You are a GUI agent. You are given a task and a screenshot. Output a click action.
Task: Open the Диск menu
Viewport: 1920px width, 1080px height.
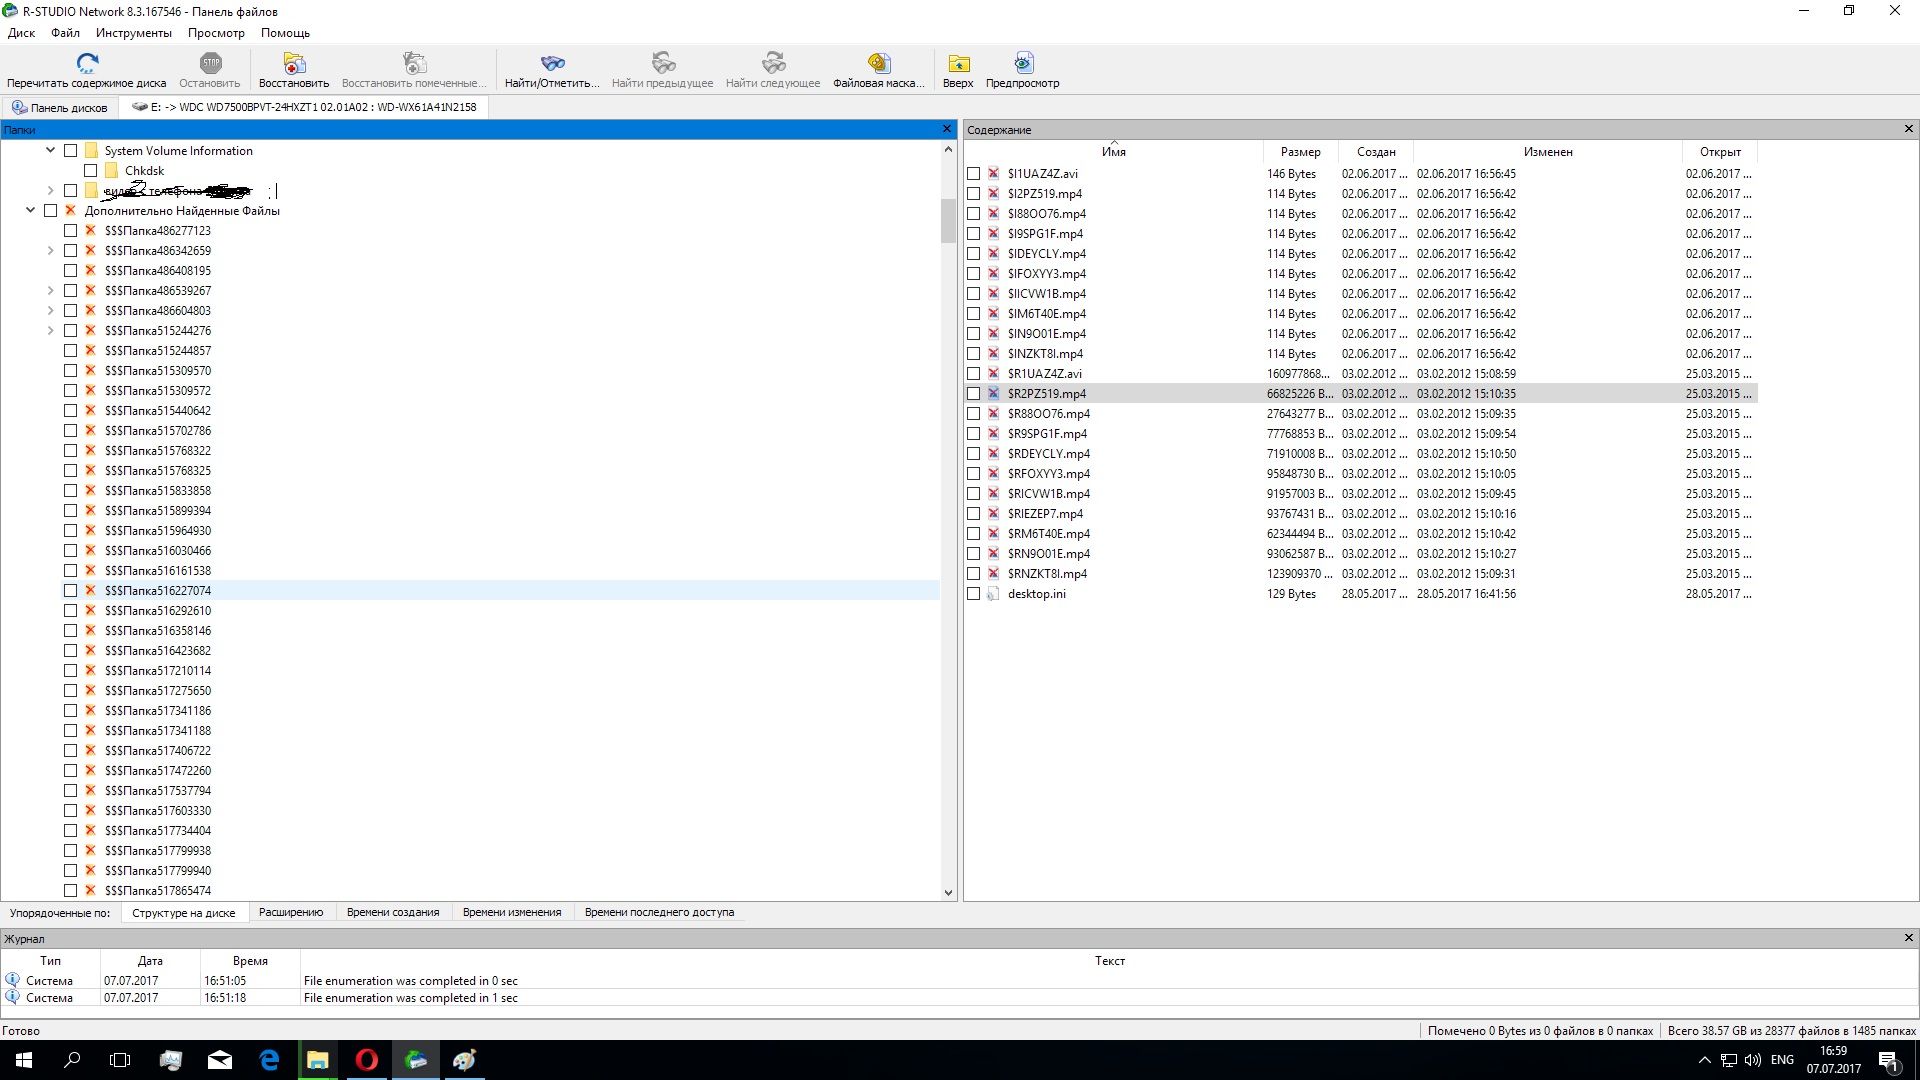pyautogui.click(x=21, y=33)
